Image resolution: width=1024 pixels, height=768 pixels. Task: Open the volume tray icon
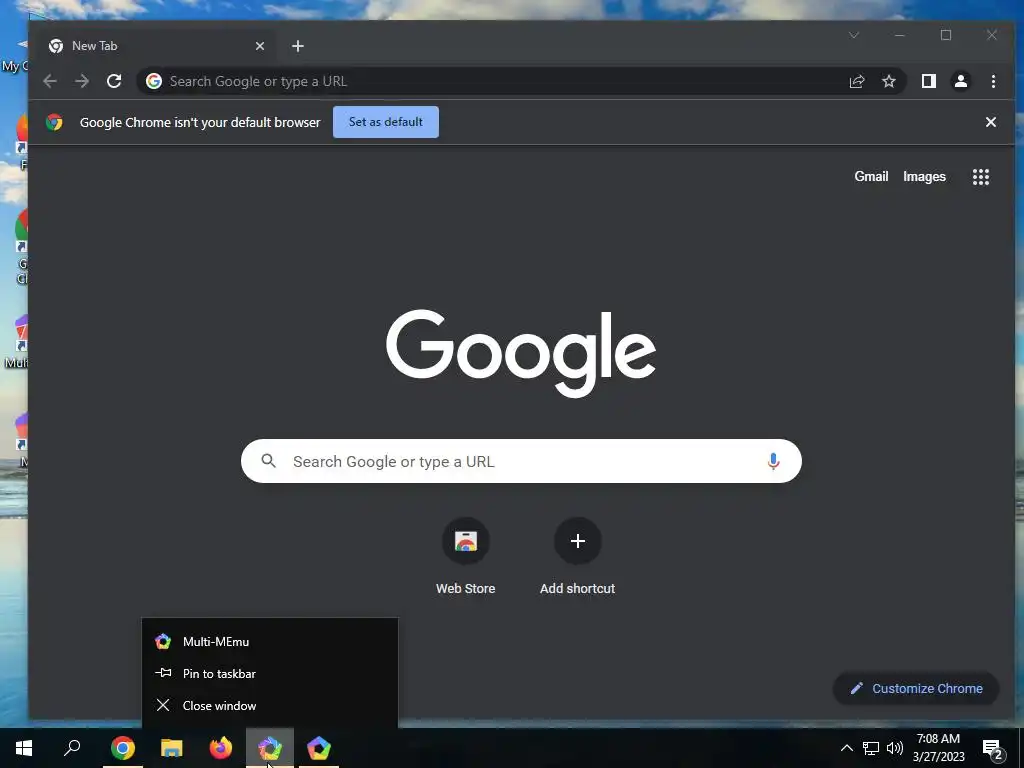[x=895, y=748]
